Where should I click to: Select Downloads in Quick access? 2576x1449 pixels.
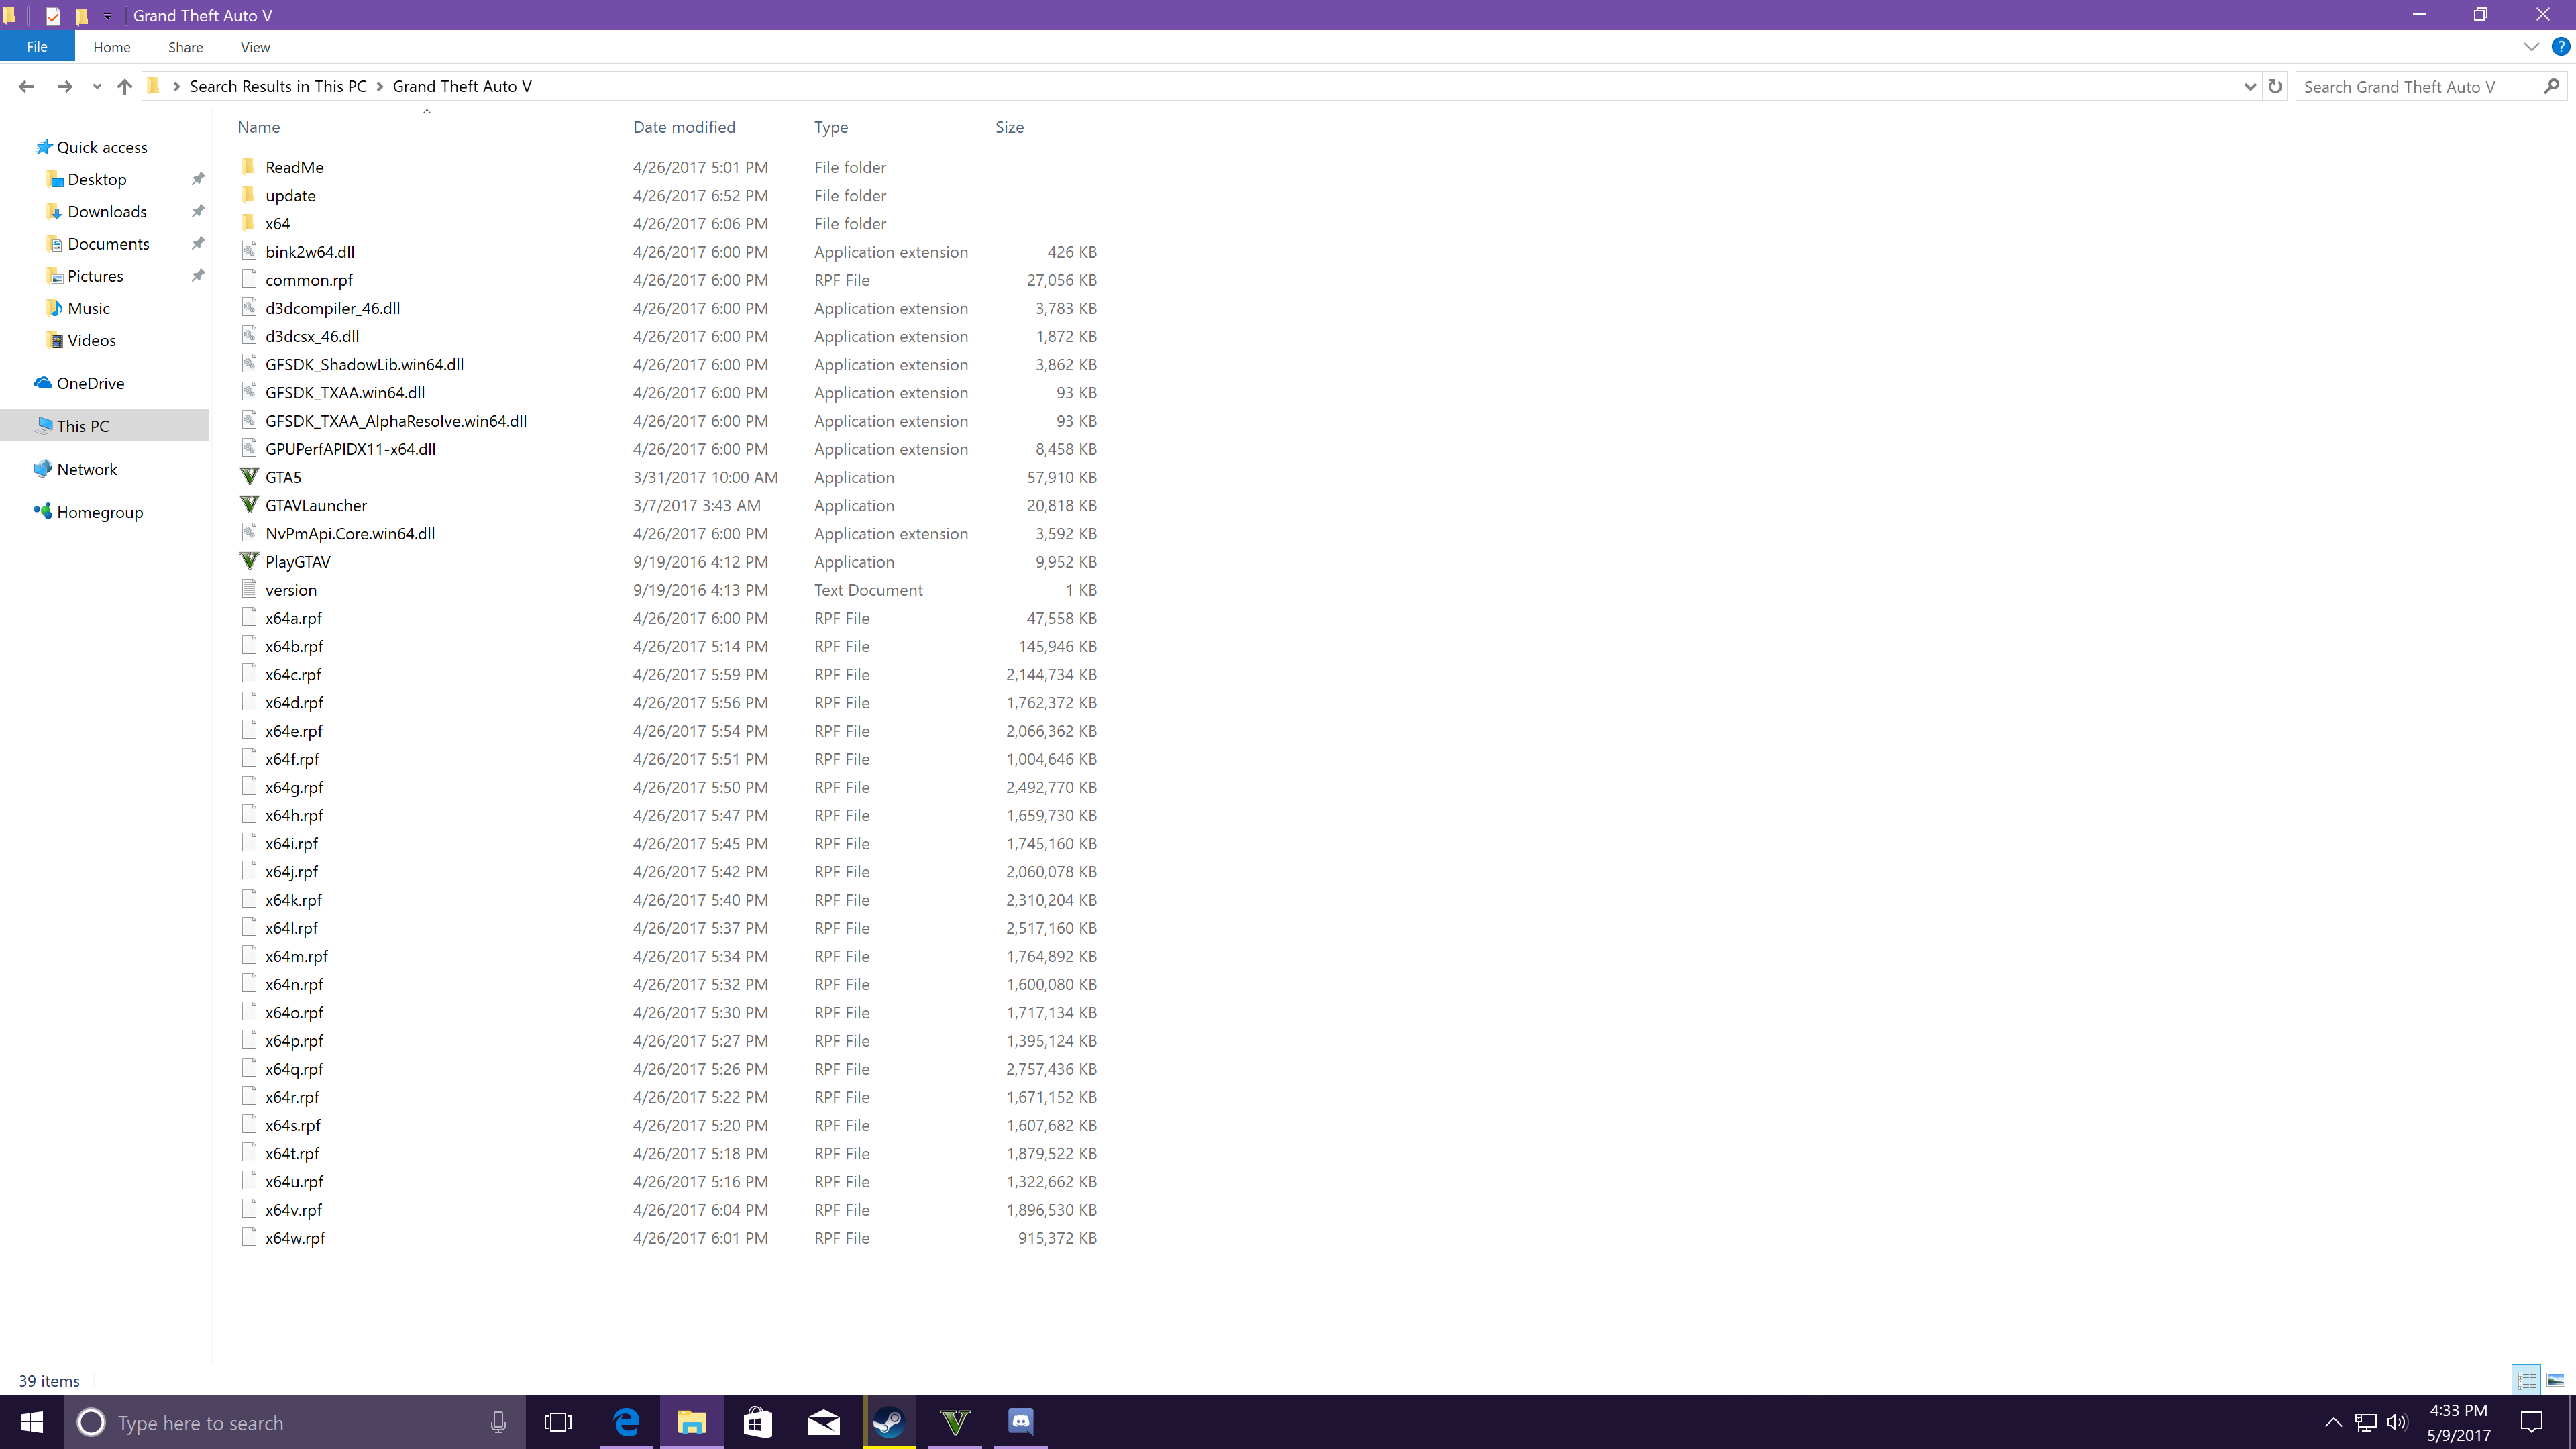[x=107, y=211]
